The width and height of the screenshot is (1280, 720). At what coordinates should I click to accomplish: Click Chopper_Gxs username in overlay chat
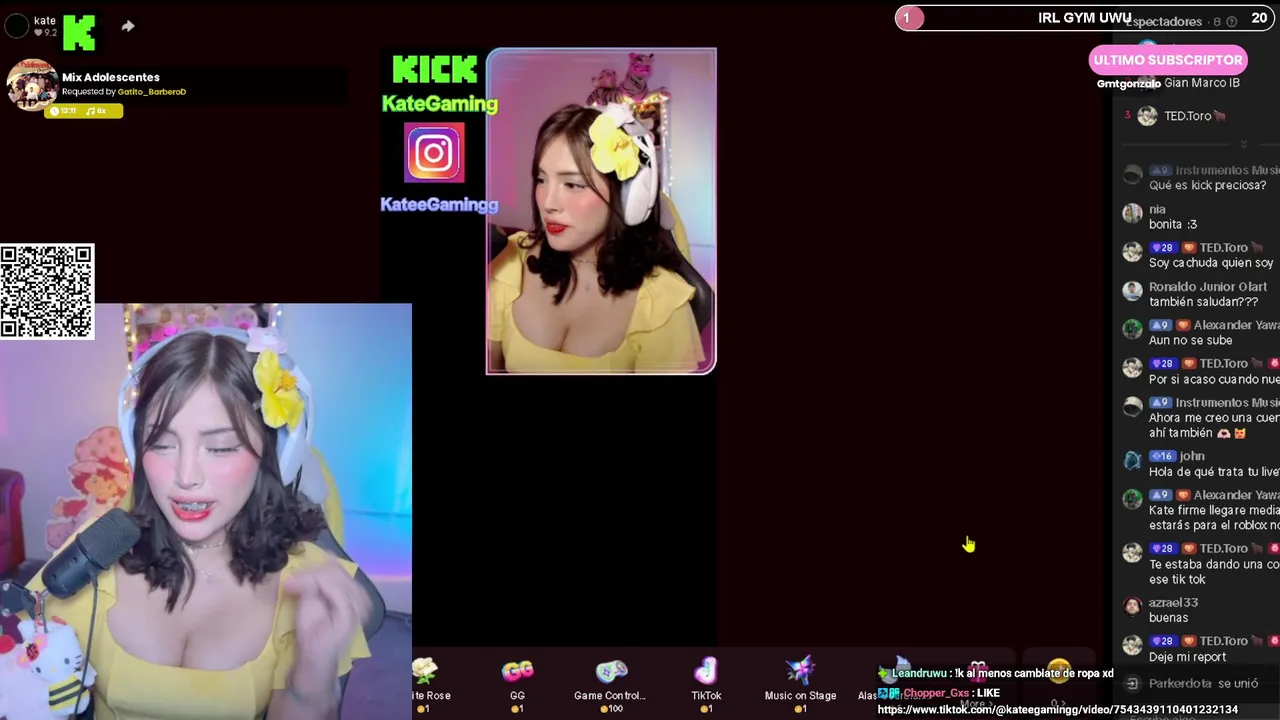pyautogui.click(x=937, y=693)
